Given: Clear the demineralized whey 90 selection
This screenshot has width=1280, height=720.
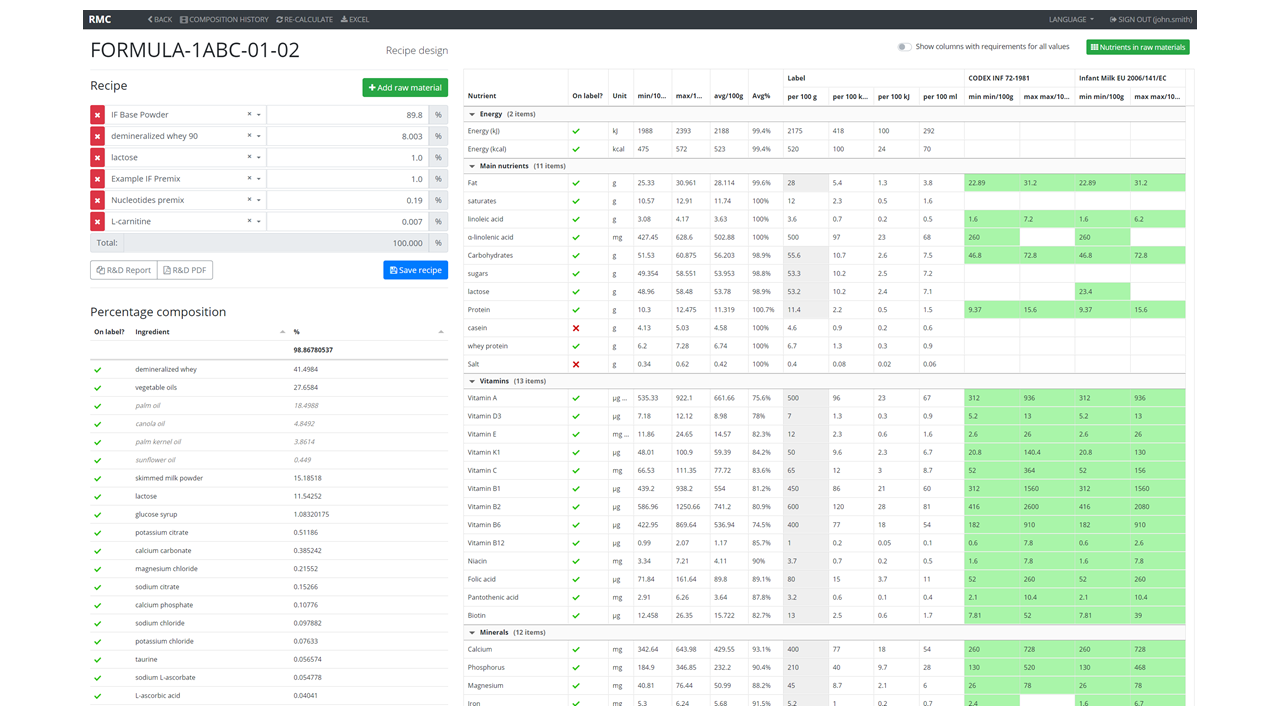Looking at the screenshot, I should (x=249, y=136).
